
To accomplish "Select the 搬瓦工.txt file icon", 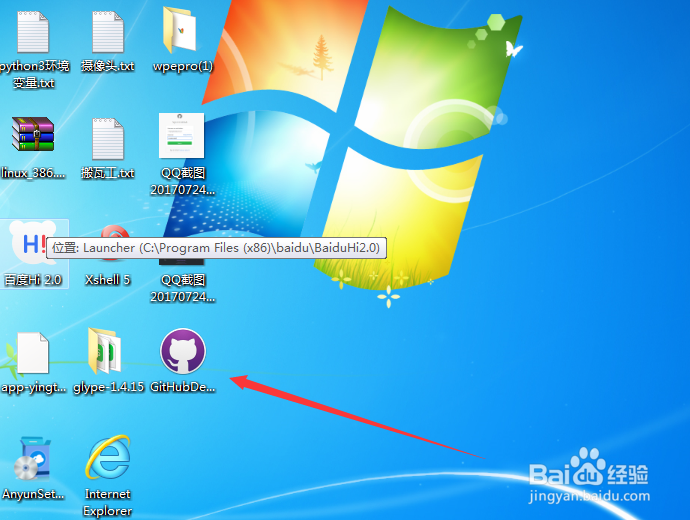I will 108,139.
